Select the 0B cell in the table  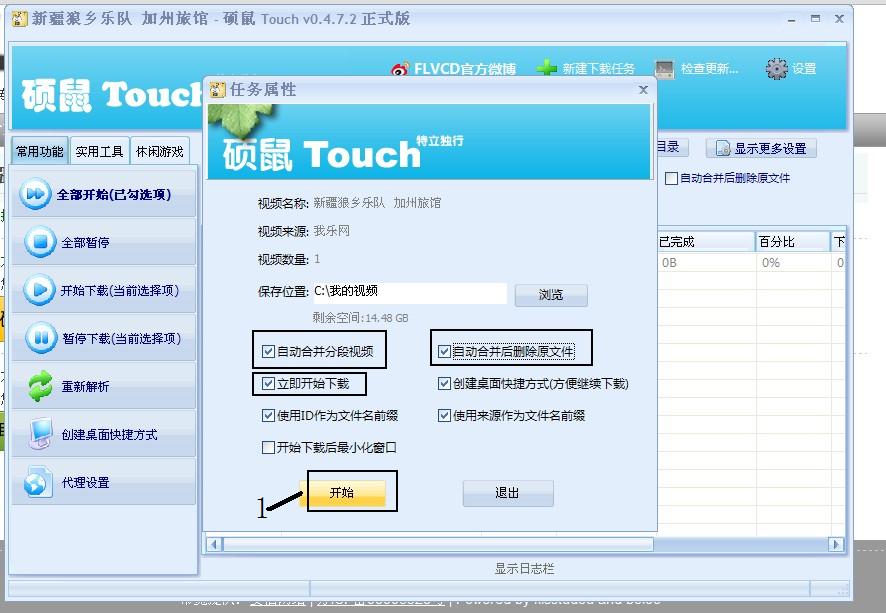coord(706,263)
